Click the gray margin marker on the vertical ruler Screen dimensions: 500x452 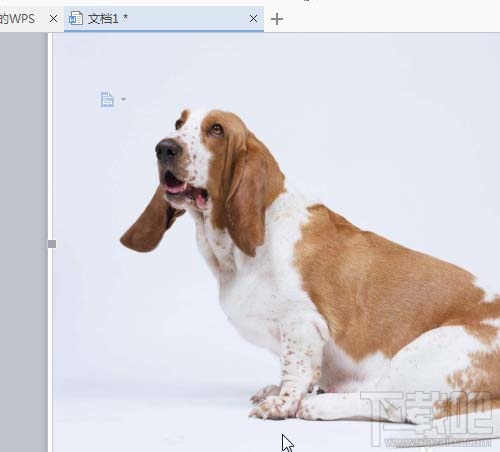(52, 244)
